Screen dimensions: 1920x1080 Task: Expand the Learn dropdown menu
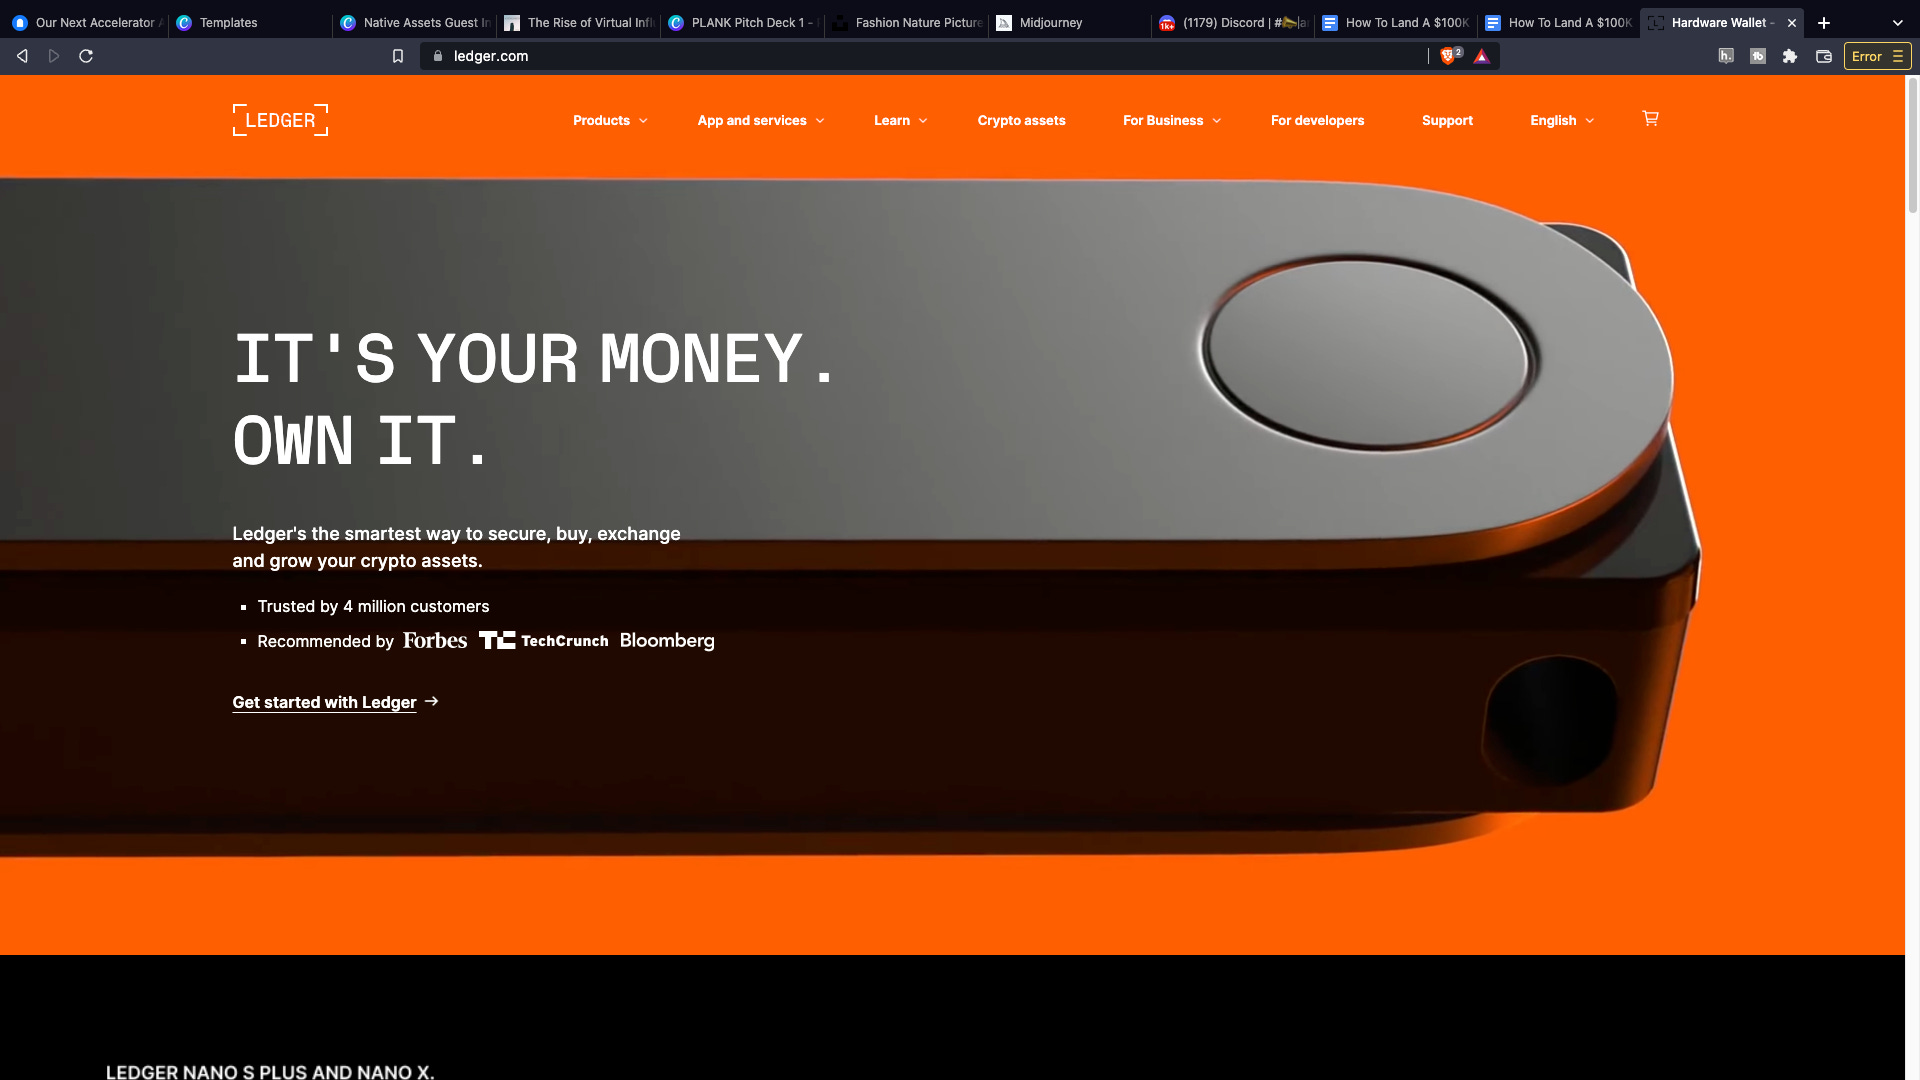coord(901,120)
